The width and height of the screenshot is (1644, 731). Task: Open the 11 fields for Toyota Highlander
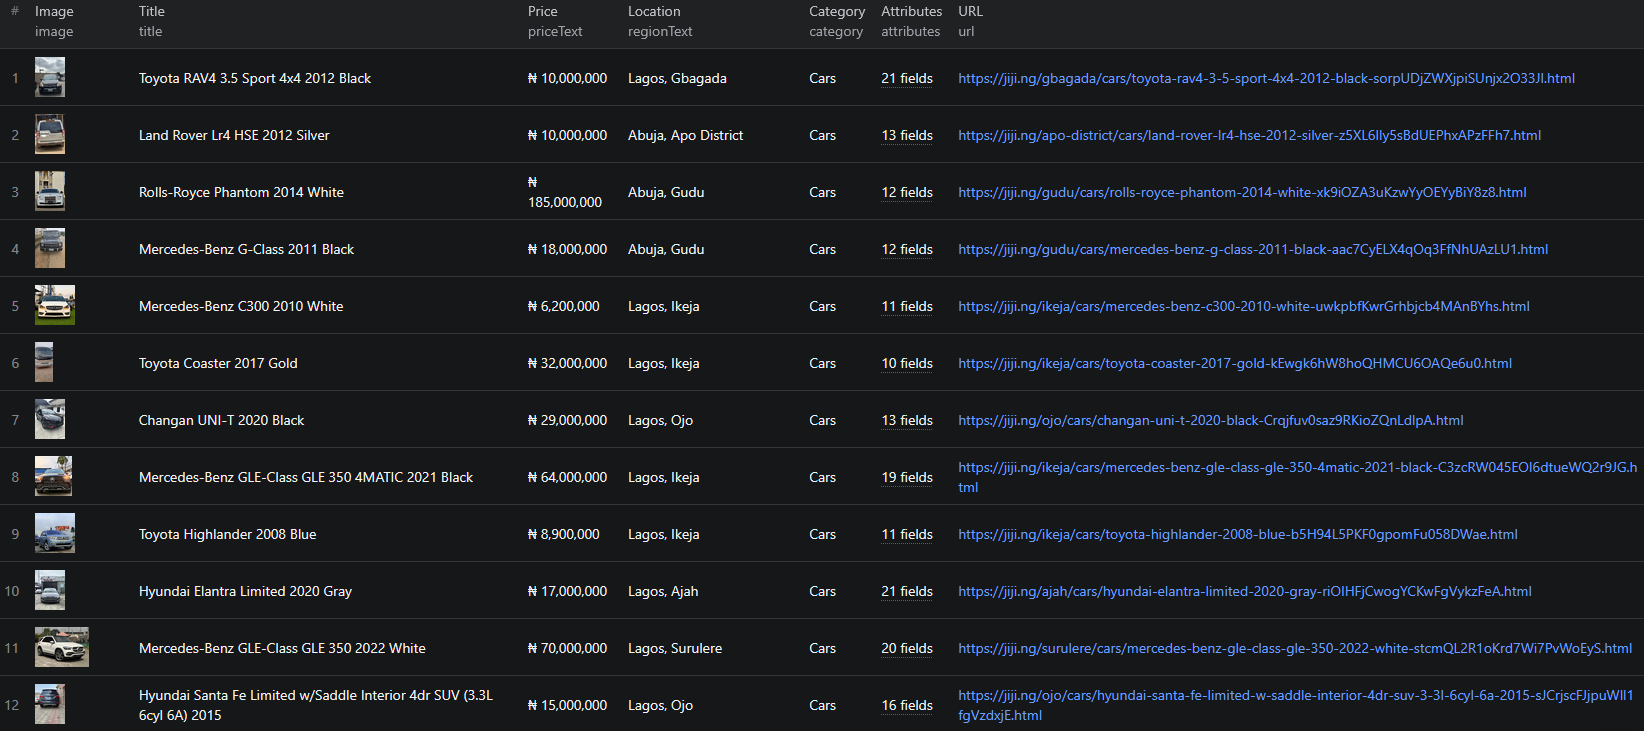[x=907, y=534]
